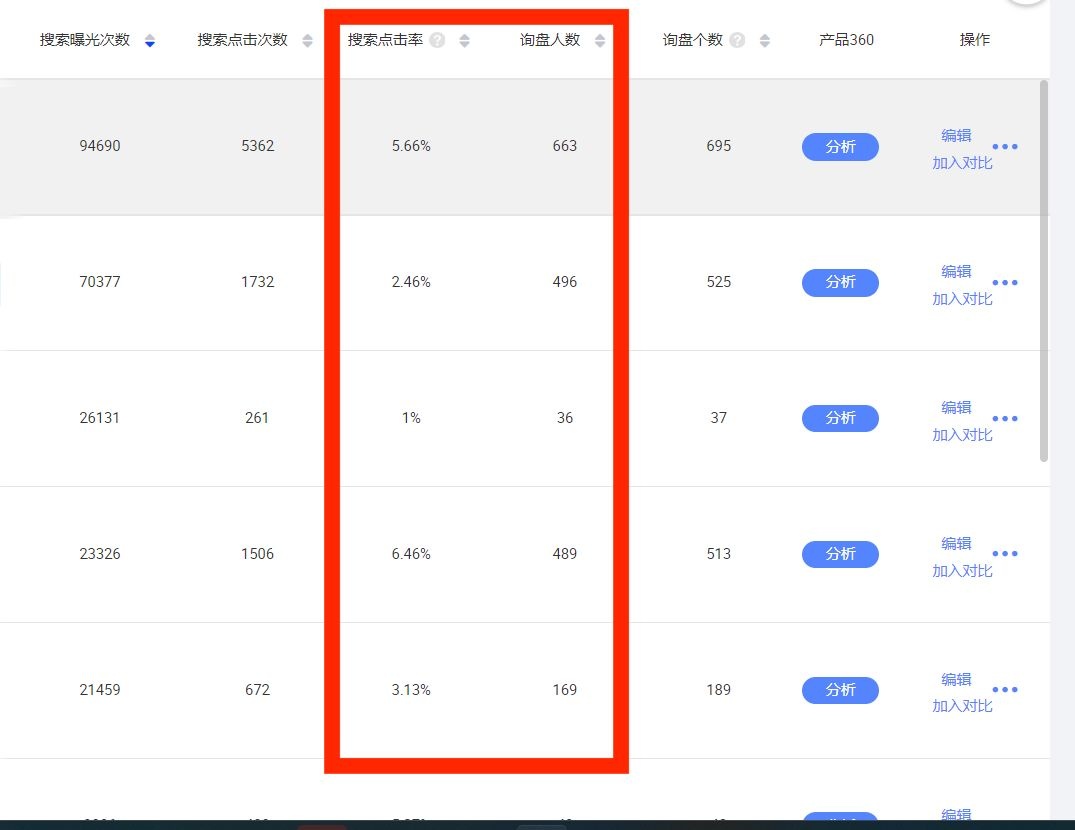Viewport: 1075px width, 830px height.
Task: Select click rate 2.46%
Action: pyautogui.click(x=411, y=282)
